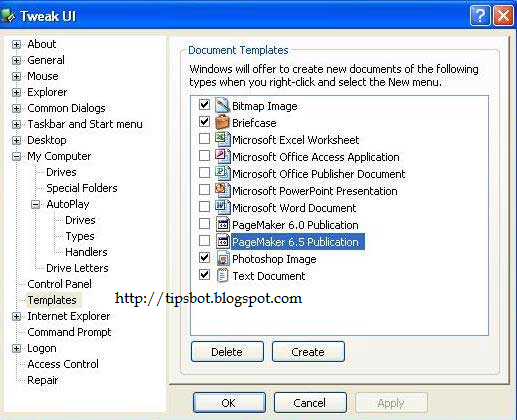This screenshot has width=517, height=420.
Task: Enable the Microsoft PowerPoint Presentation checkbox
Action: 204,189
